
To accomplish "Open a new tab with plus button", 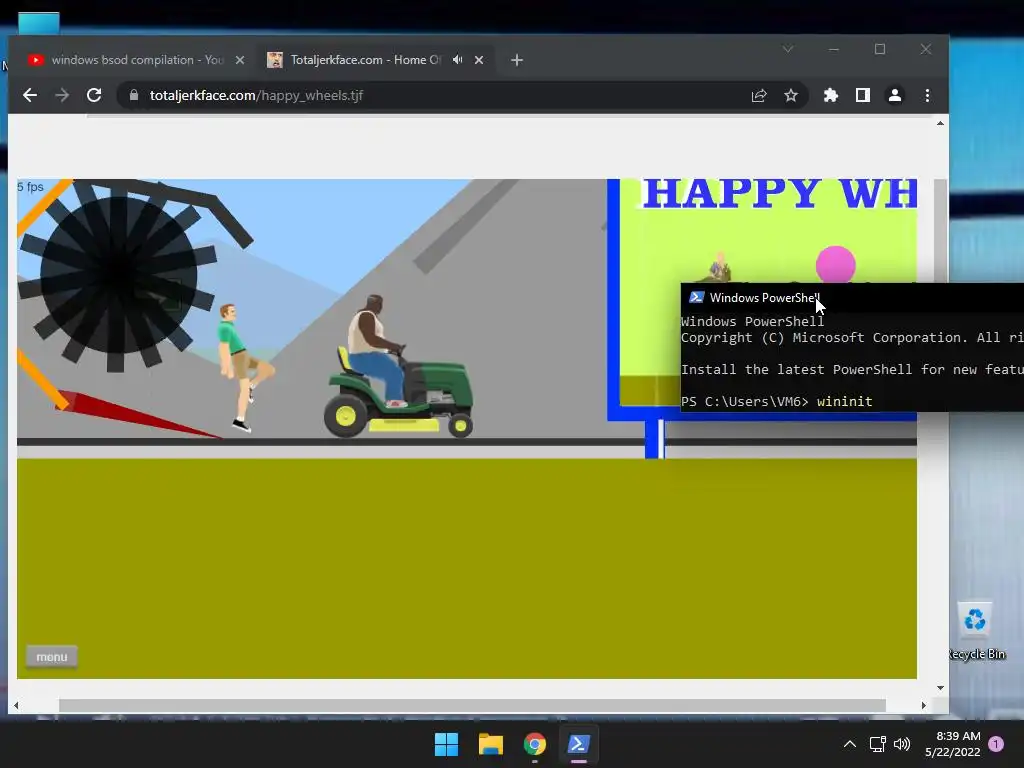I will pyautogui.click(x=517, y=60).
